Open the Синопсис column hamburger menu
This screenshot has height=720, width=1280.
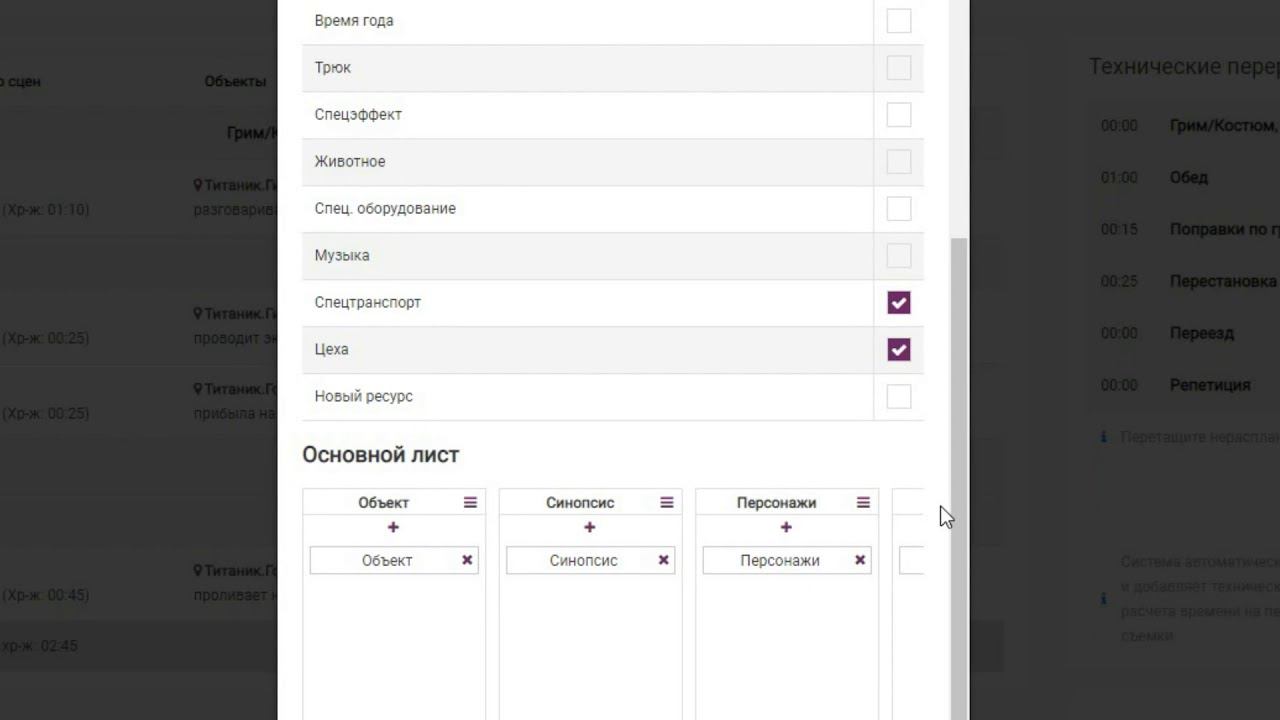pos(667,503)
